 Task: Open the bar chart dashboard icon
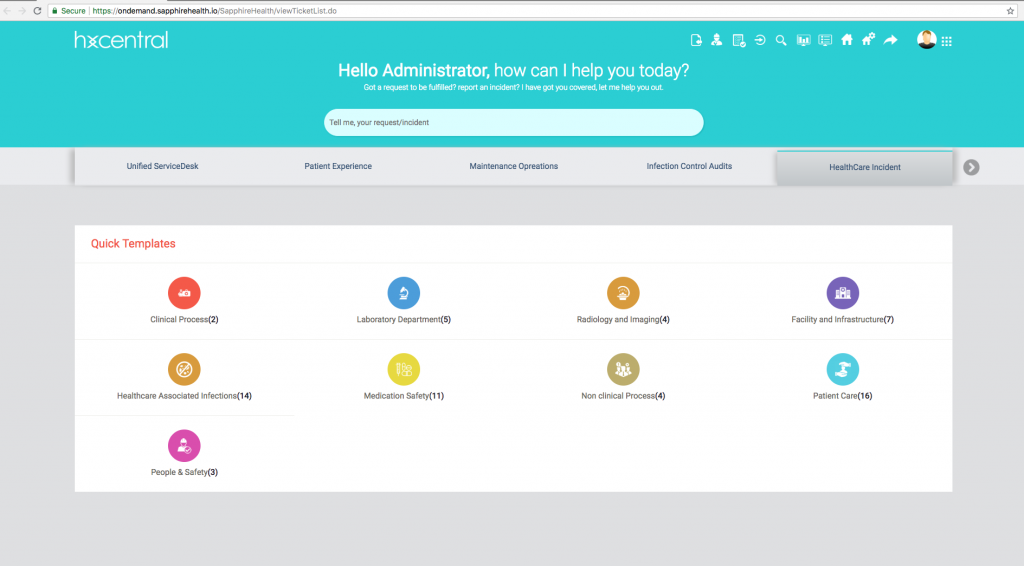point(803,41)
